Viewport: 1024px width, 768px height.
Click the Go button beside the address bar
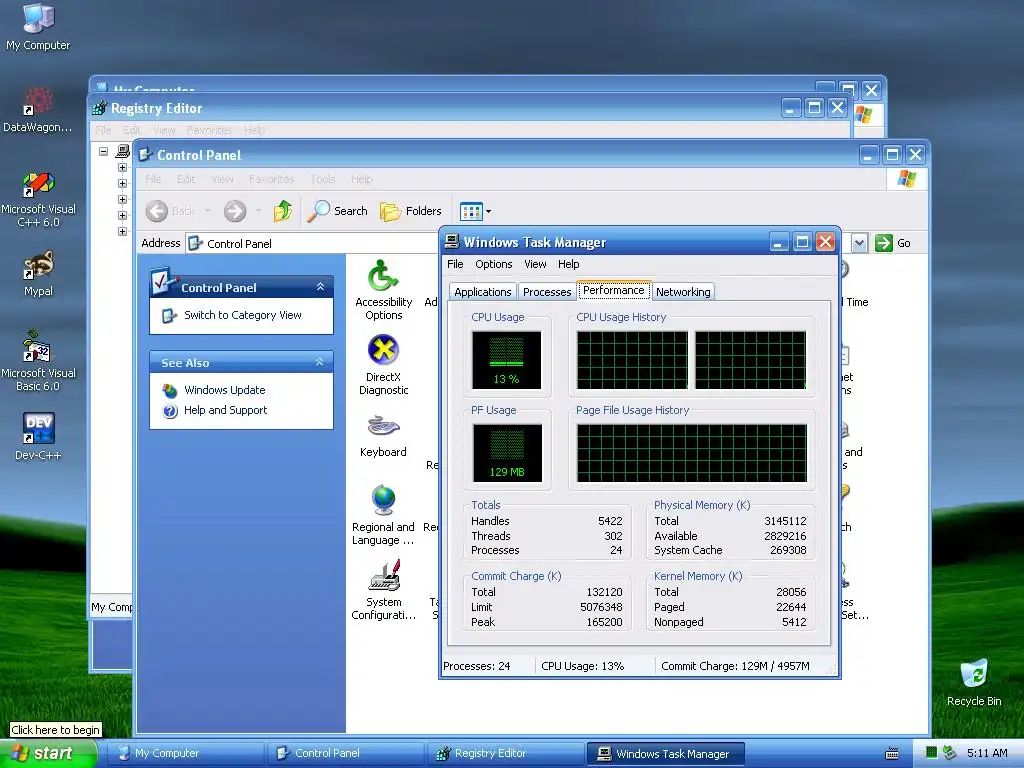click(893, 243)
